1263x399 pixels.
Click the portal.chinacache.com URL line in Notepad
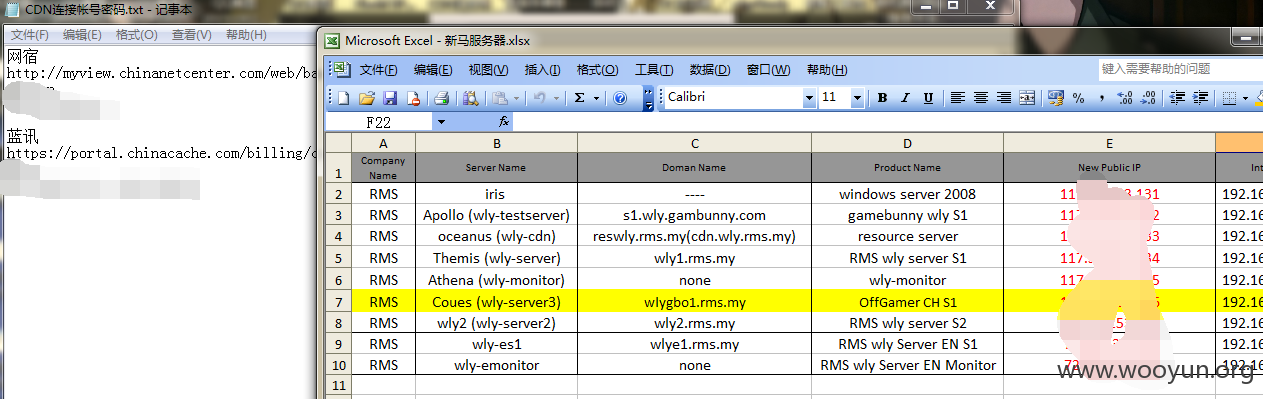click(x=163, y=153)
